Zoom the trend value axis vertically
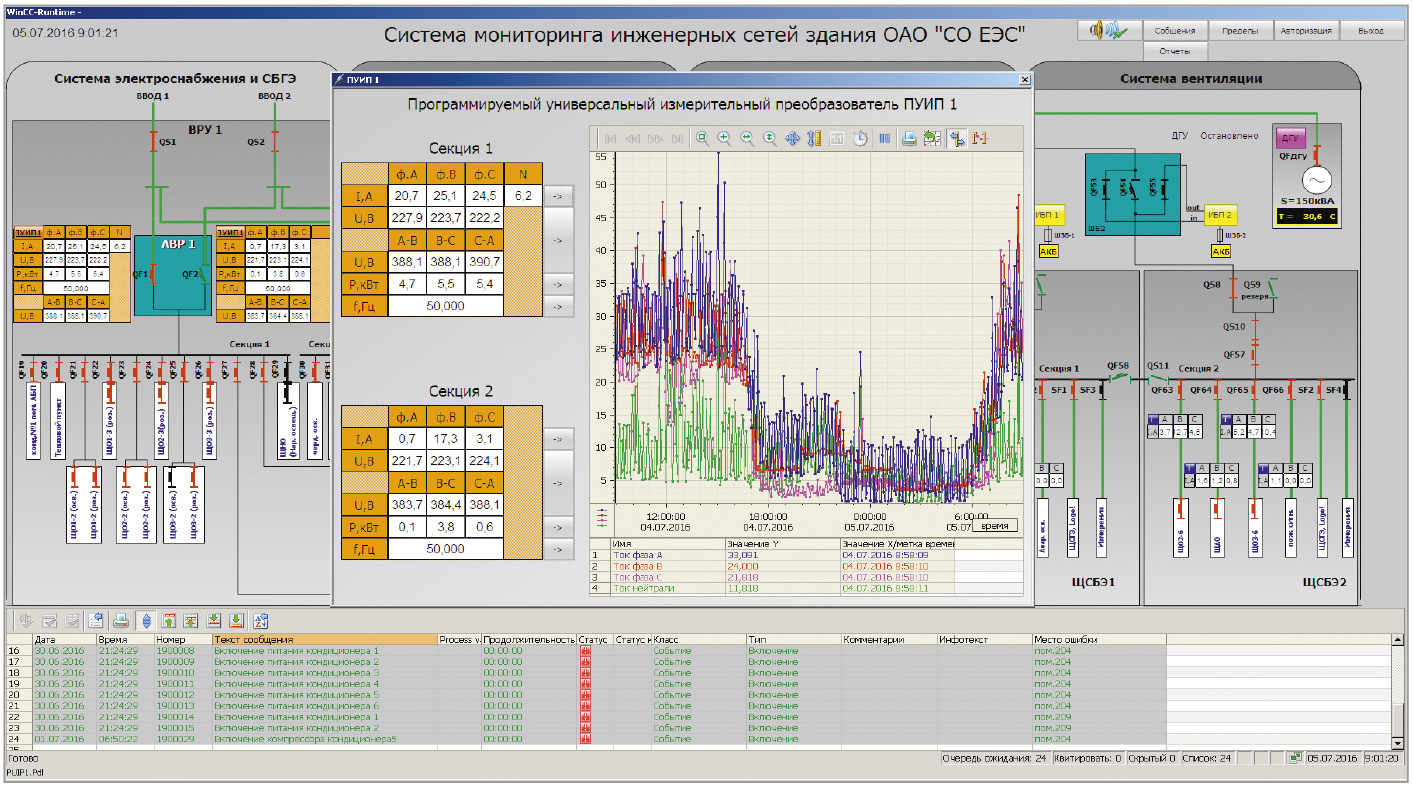Image resolution: width=1413 pixels, height=787 pixels. (770, 139)
